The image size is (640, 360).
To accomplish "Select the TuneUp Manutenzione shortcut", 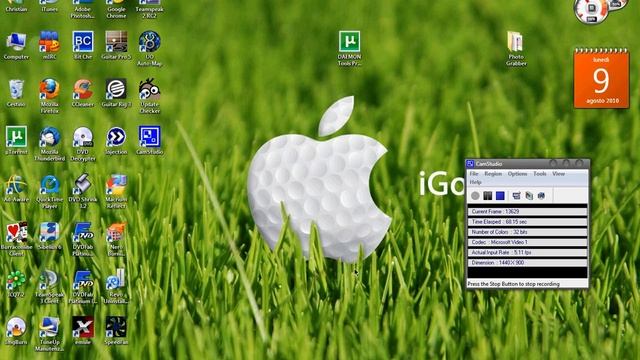I will click(49, 334).
